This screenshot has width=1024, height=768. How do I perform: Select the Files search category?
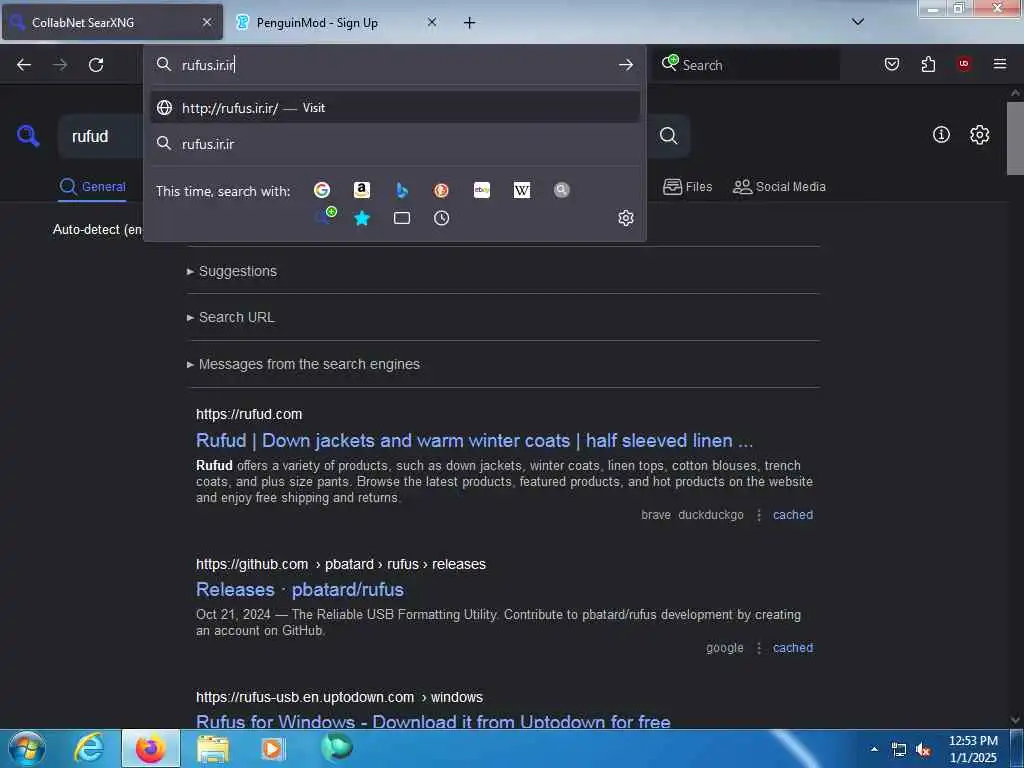pos(687,187)
